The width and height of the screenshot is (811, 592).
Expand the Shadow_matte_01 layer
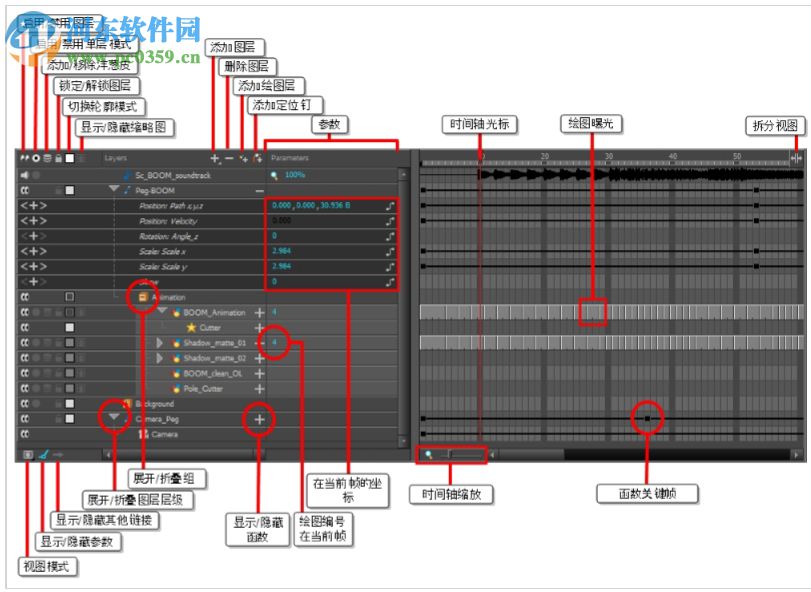point(160,342)
